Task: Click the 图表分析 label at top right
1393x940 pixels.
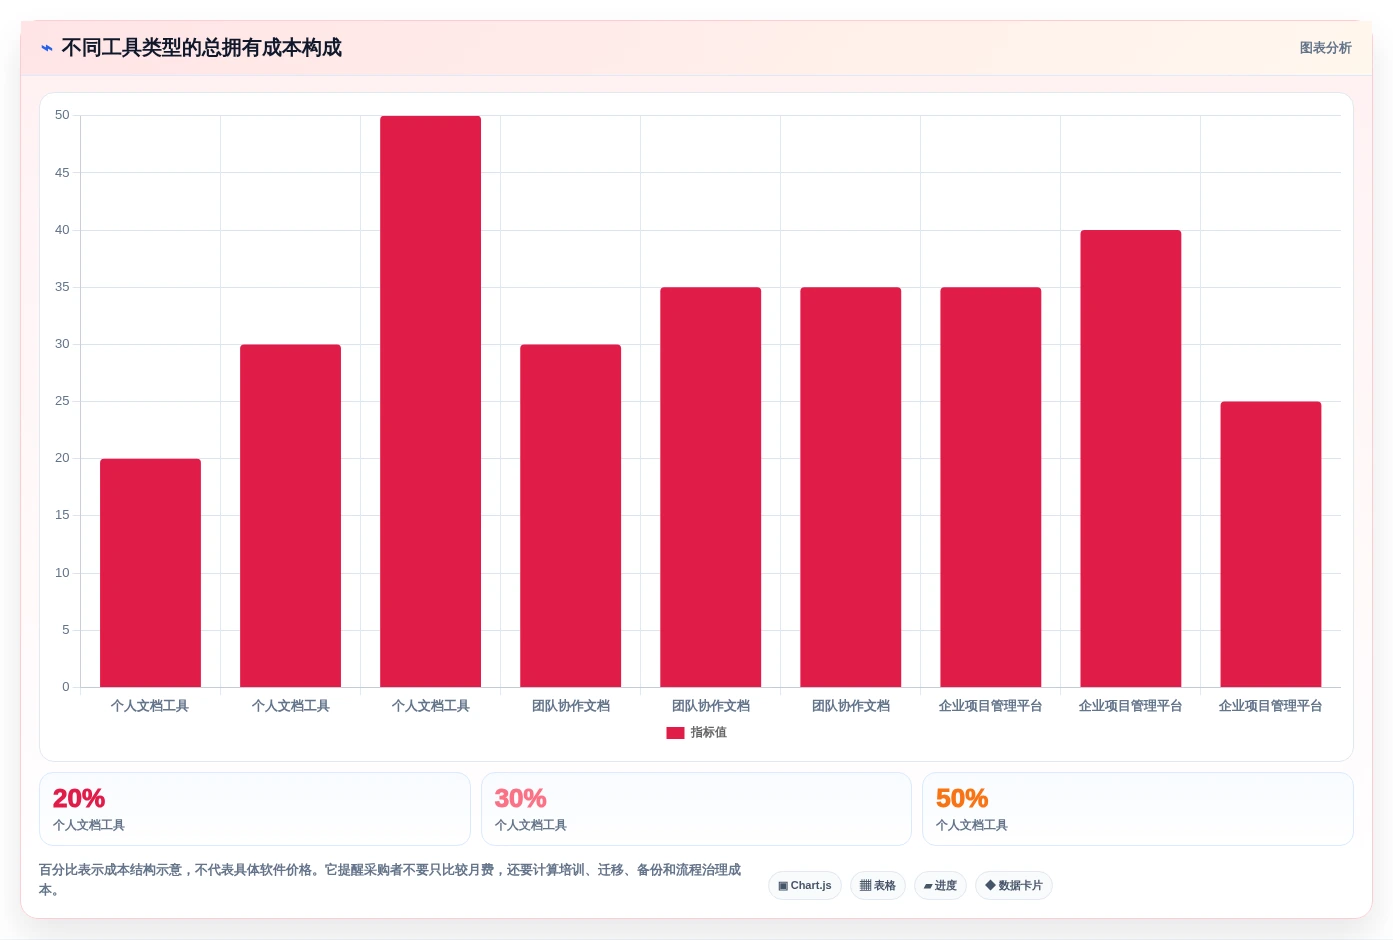Action: (1325, 48)
